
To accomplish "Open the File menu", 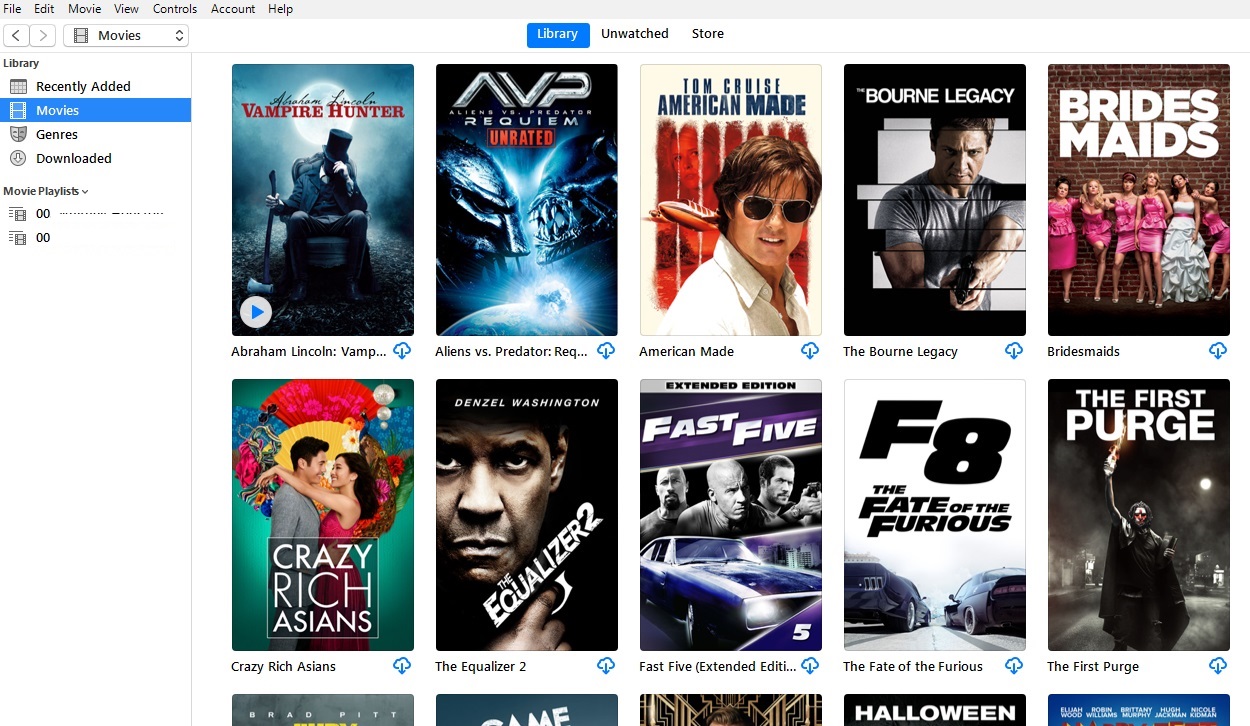I will click(12, 8).
